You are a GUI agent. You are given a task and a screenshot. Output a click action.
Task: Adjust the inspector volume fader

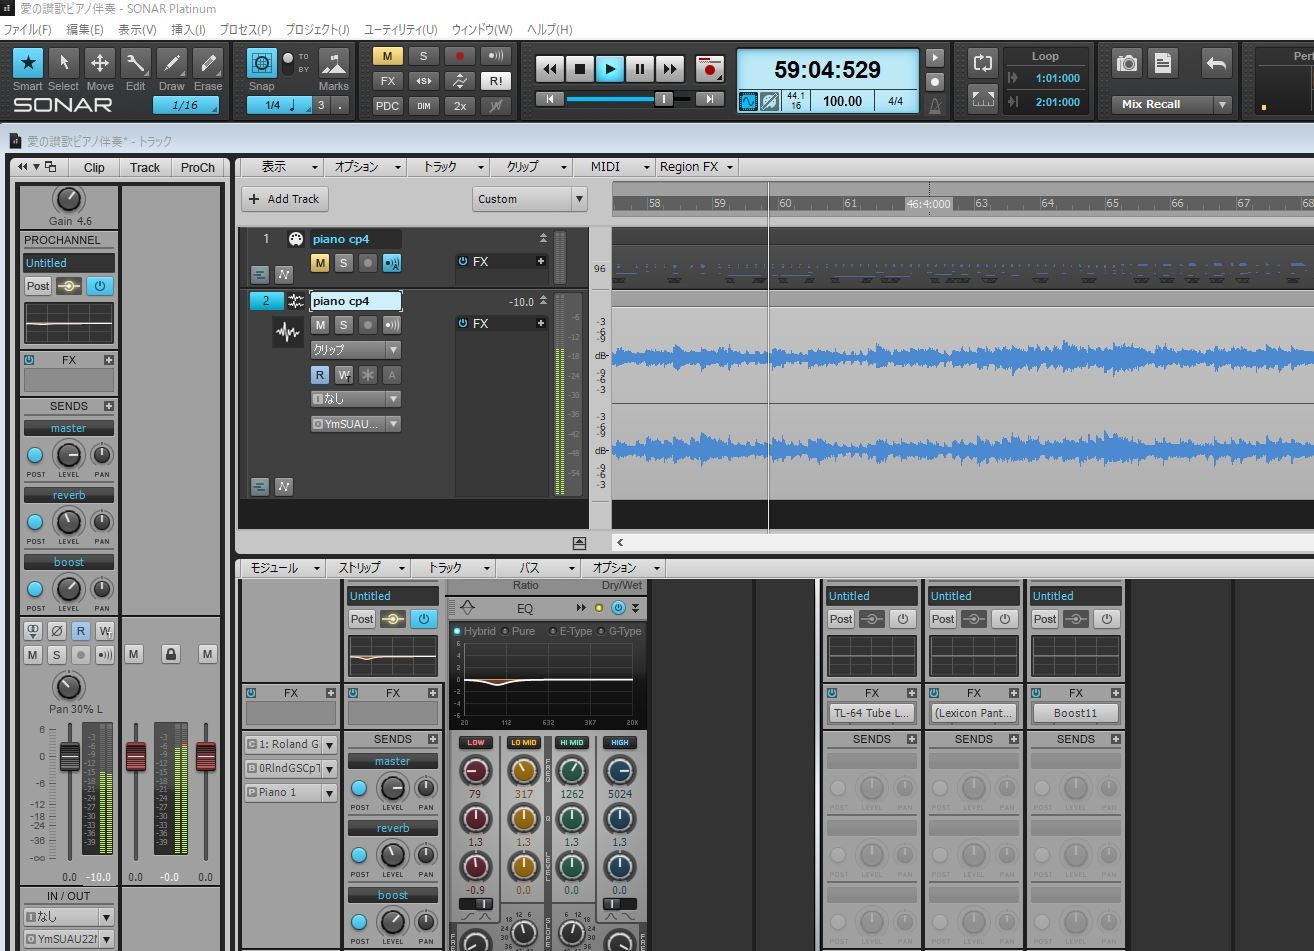(69, 757)
